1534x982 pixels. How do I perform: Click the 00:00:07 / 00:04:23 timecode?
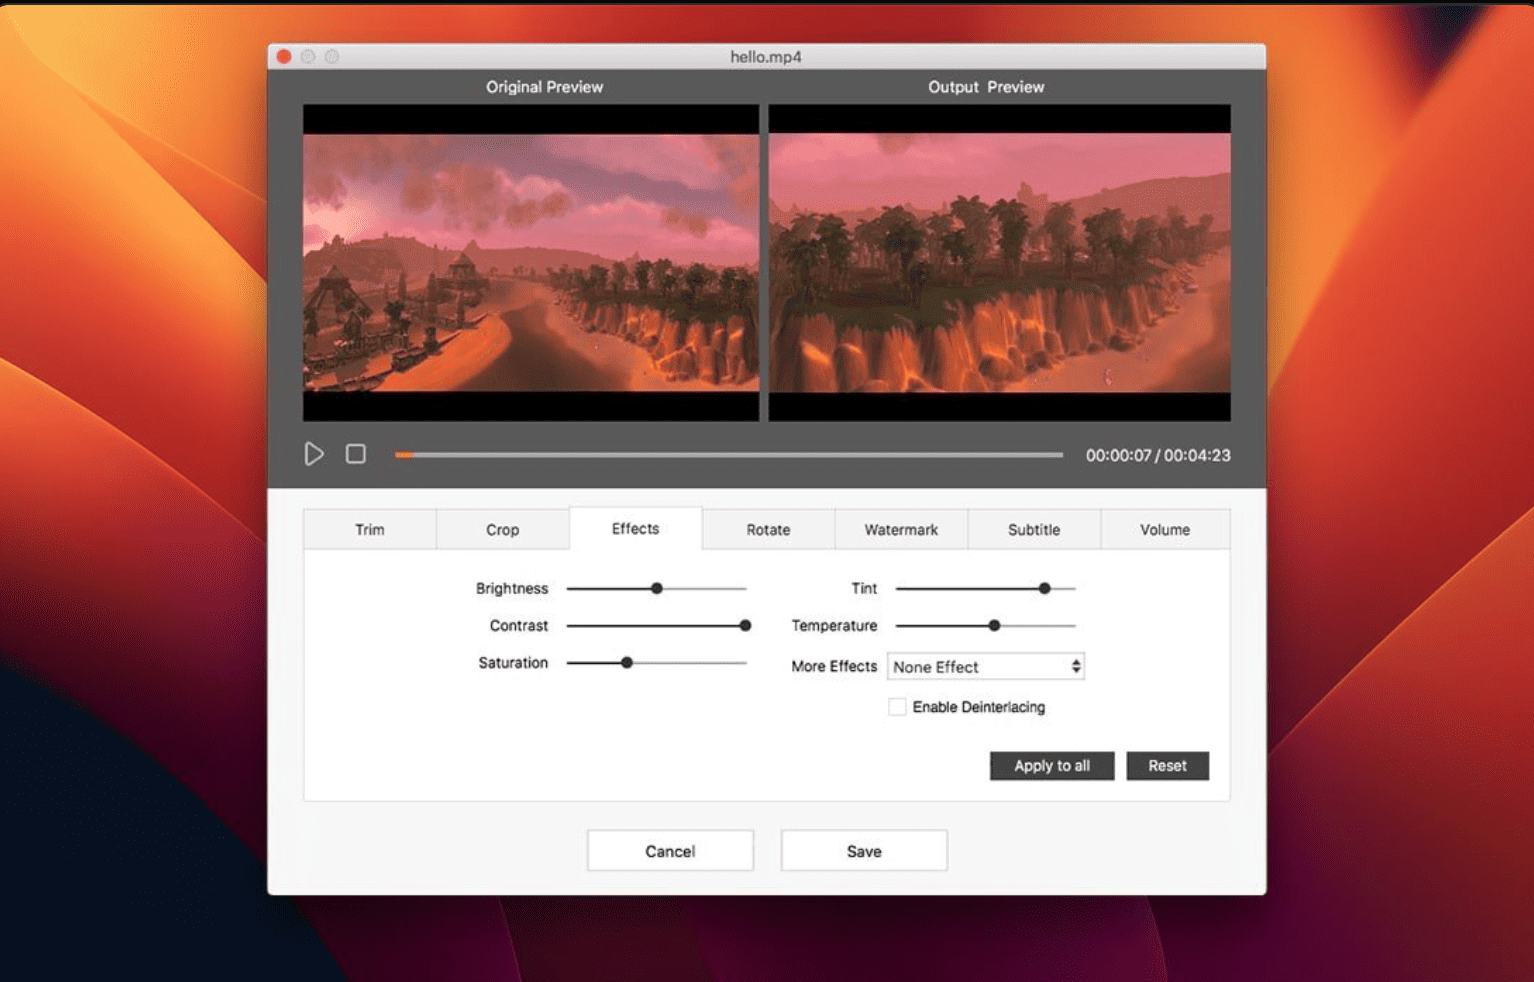pos(1158,455)
